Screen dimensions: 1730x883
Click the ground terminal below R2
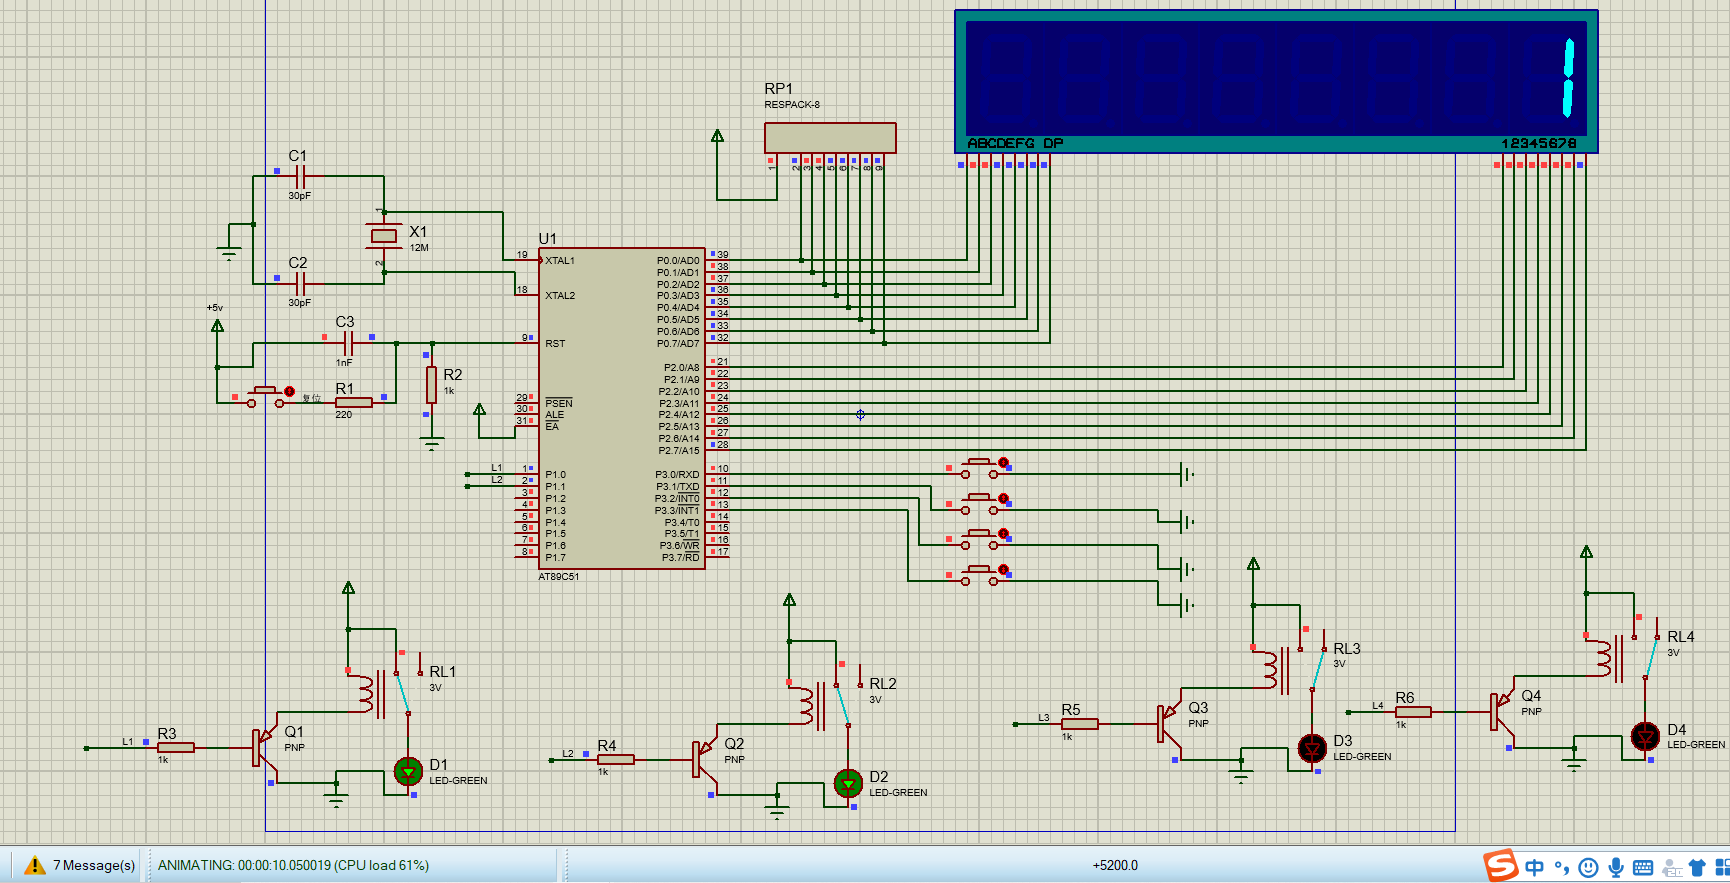coord(431,444)
